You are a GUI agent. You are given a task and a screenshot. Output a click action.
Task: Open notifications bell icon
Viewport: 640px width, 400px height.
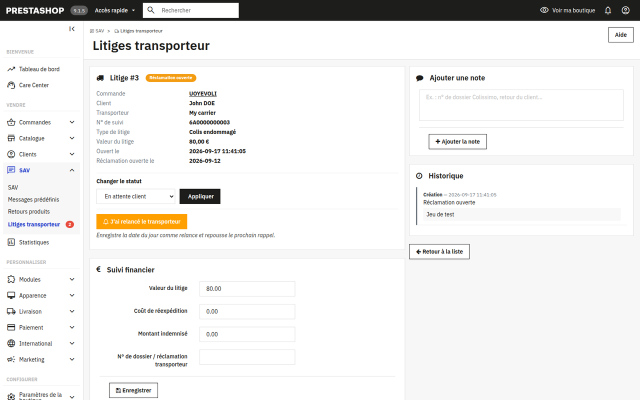[x=608, y=10]
